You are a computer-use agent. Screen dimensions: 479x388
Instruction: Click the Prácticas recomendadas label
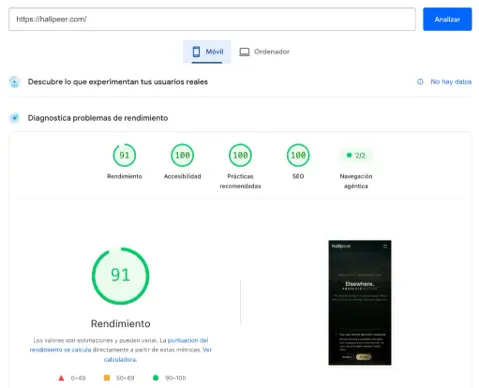point(240,181)
